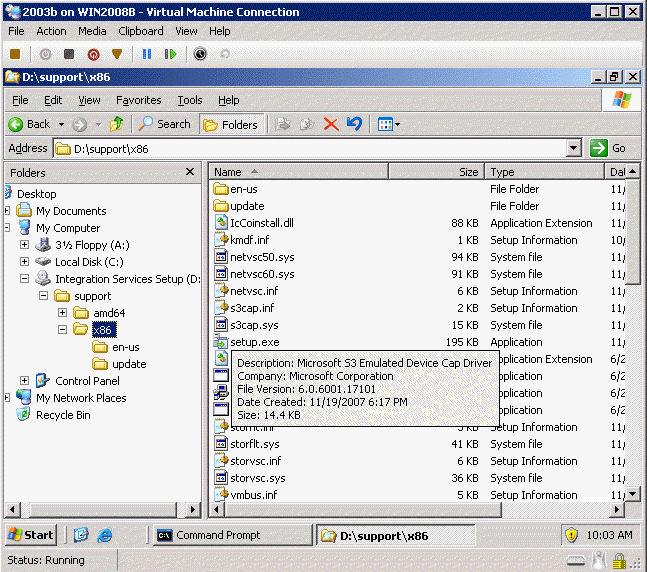Open the Address bar dropdown
The height and width of the screenshot is (572, 647).
573,148
